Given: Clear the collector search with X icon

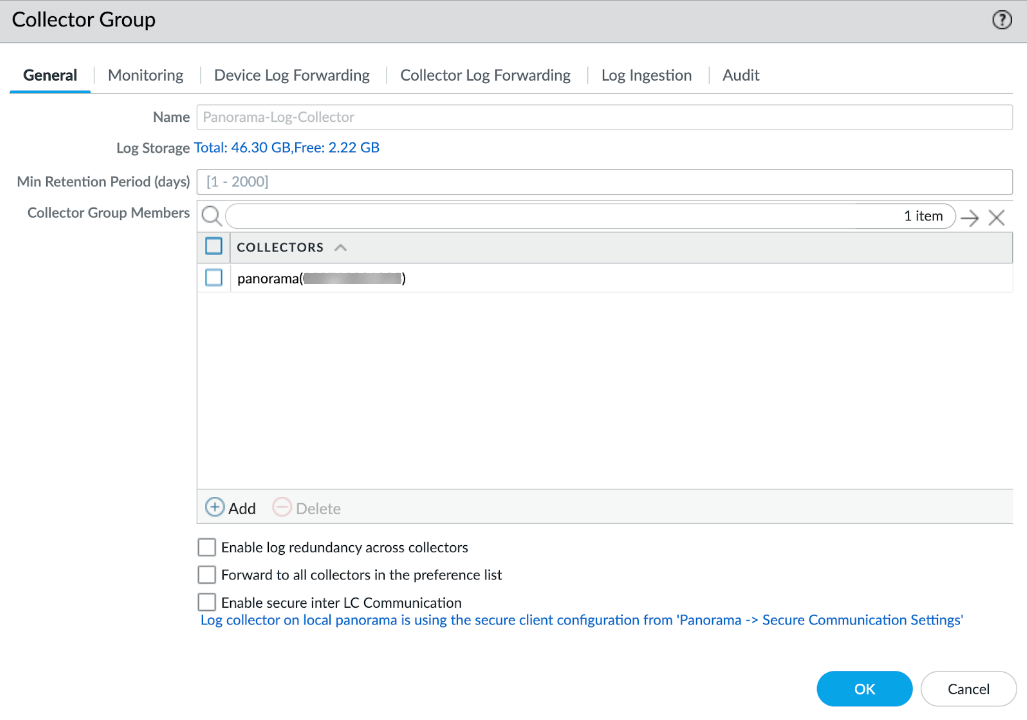Looking at the screenshot, I should click(996, 217).
